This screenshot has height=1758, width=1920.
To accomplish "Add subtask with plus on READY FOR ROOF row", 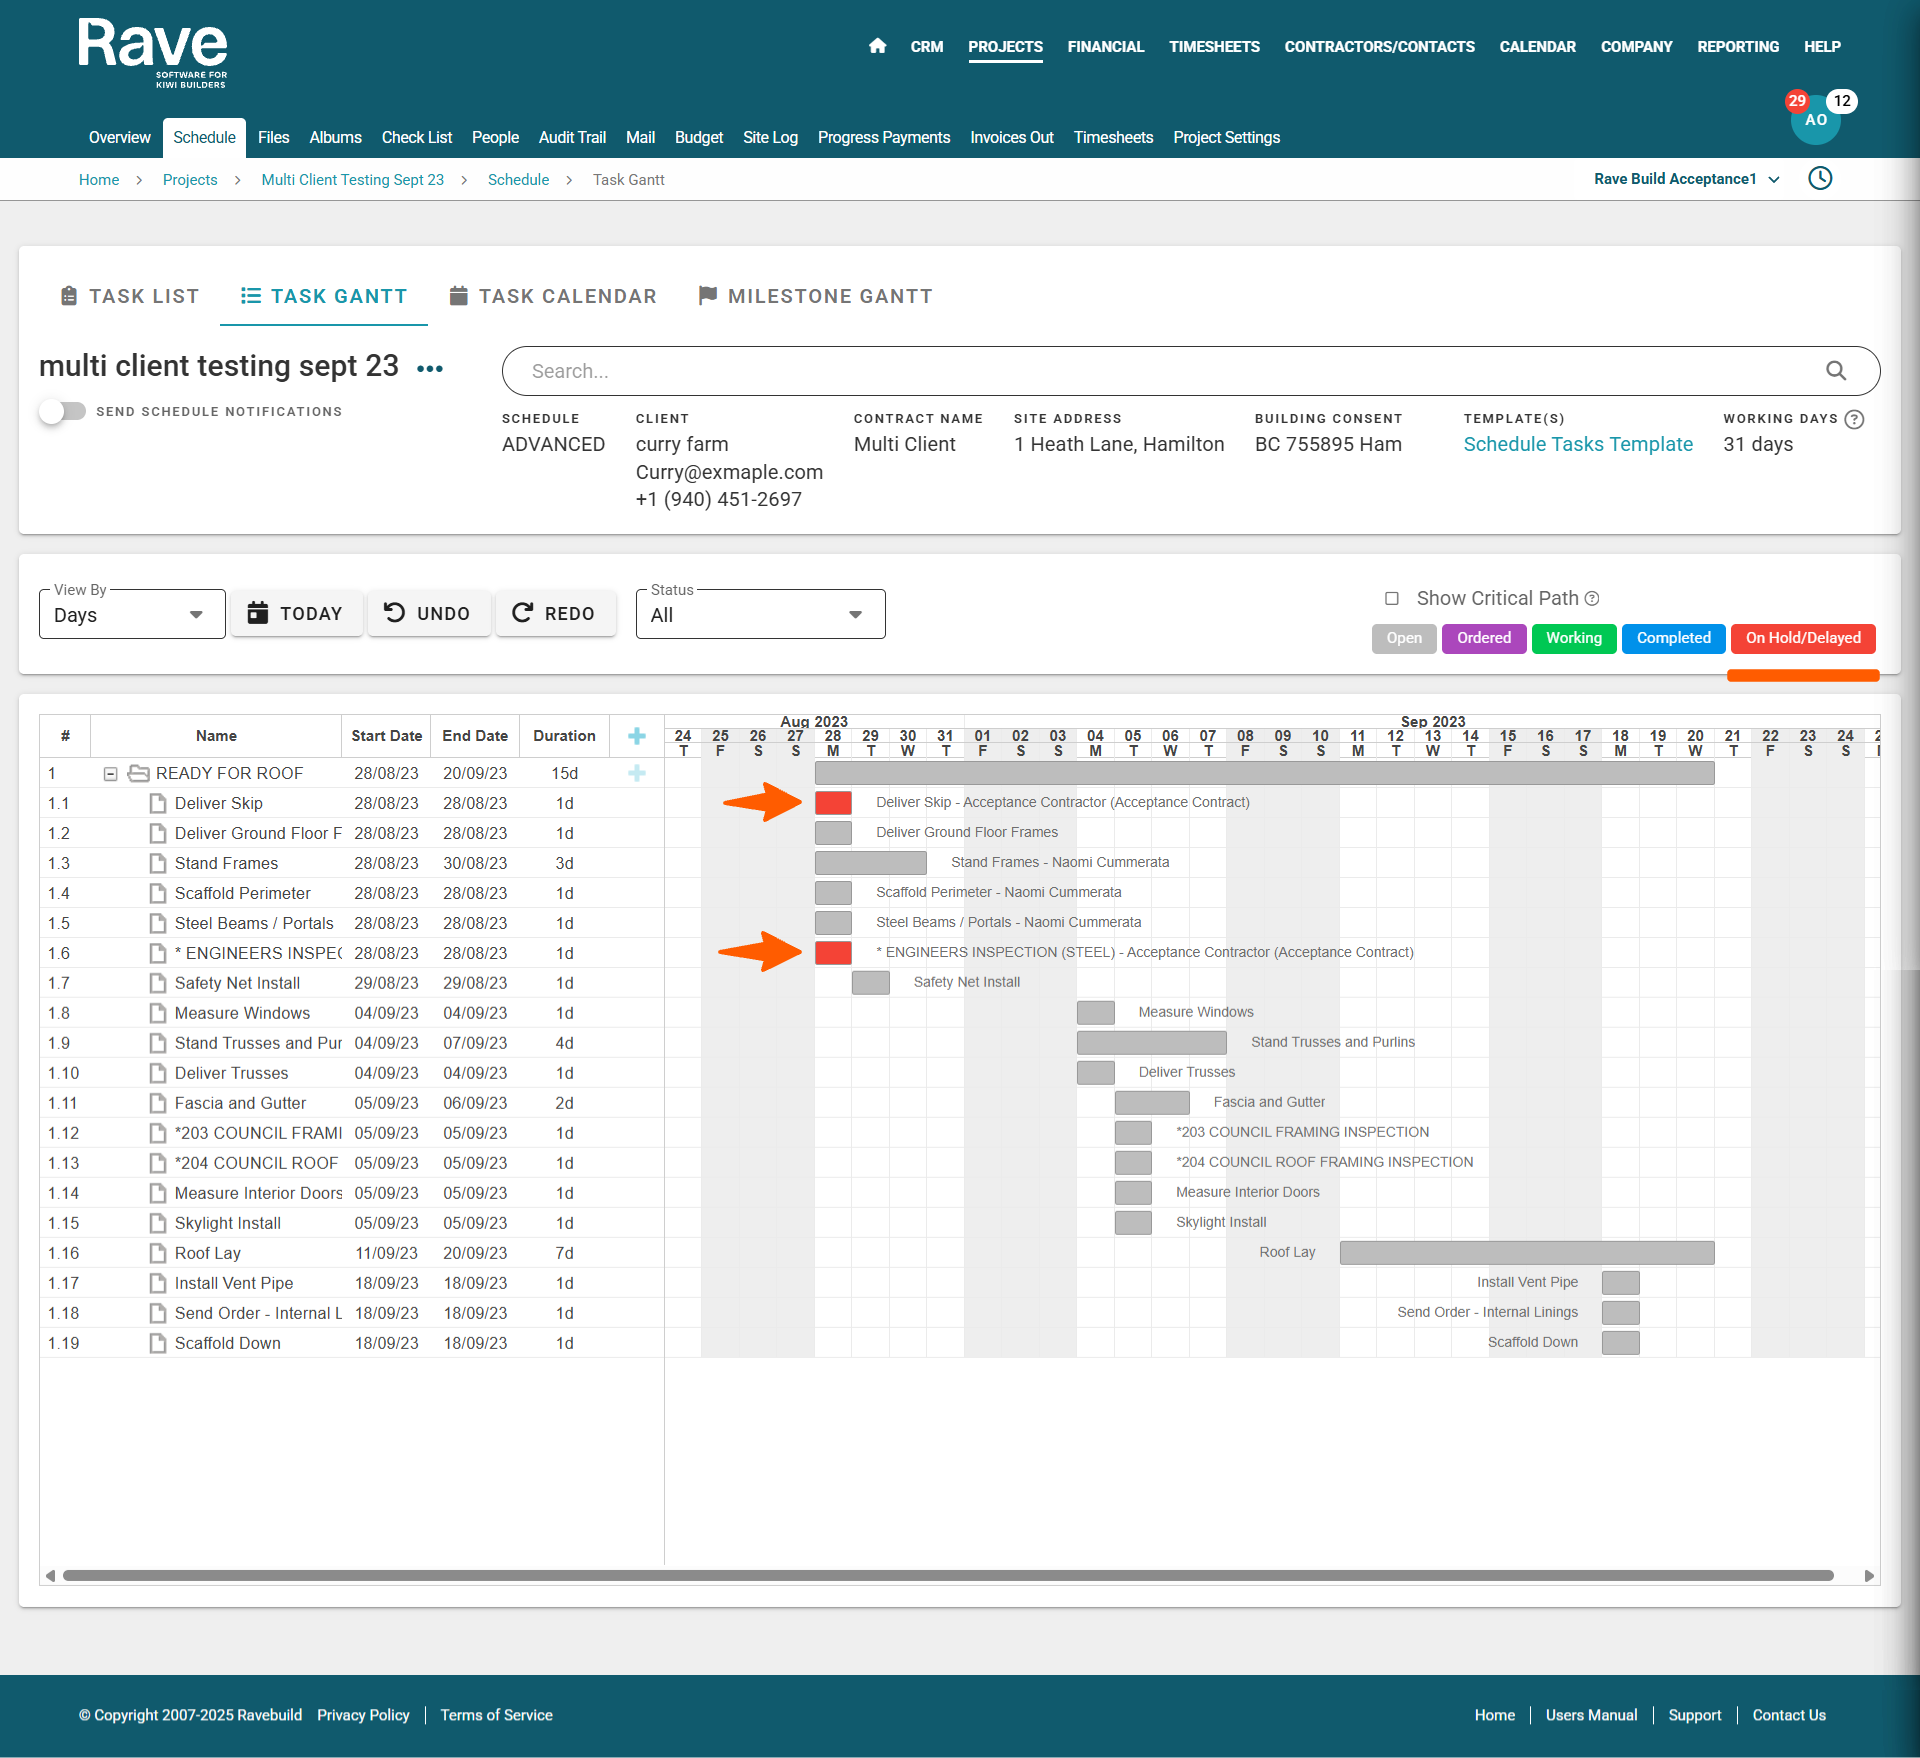I will pos(637,773).
